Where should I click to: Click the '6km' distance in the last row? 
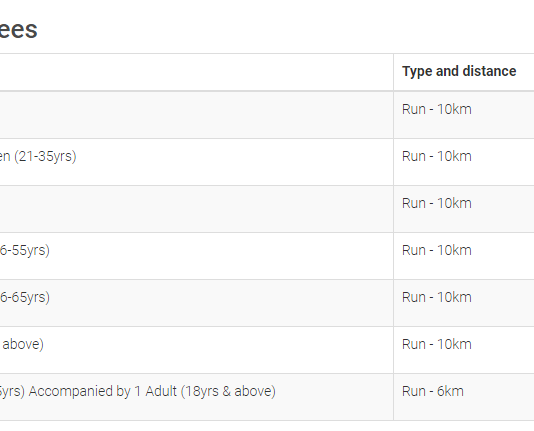pyautogui.click(x=450, y=391)
